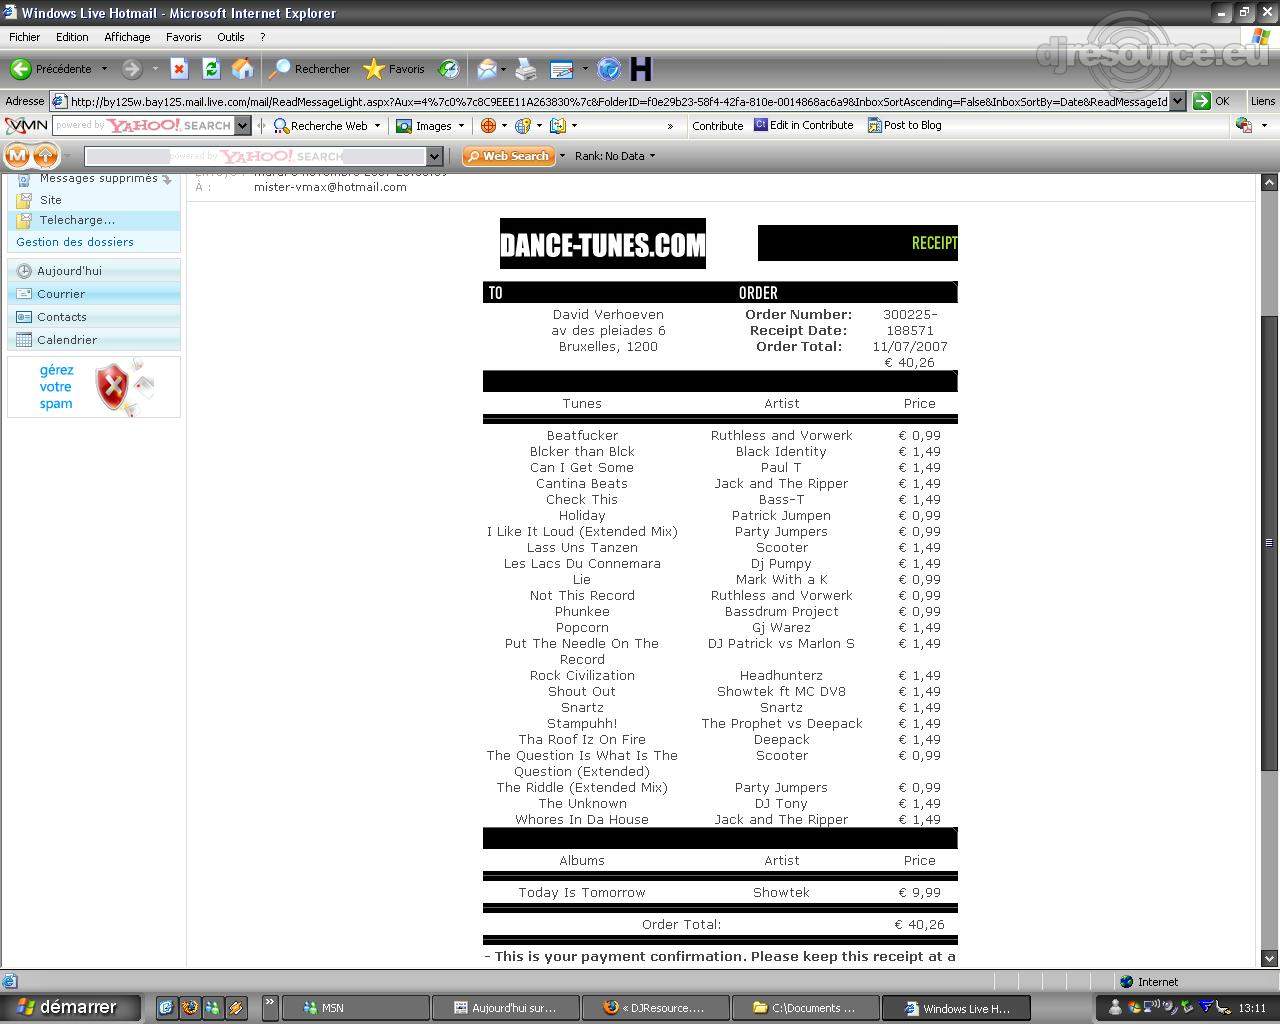
Task: Expand Rank: No Data dropdown
Action: pos(652,156)
